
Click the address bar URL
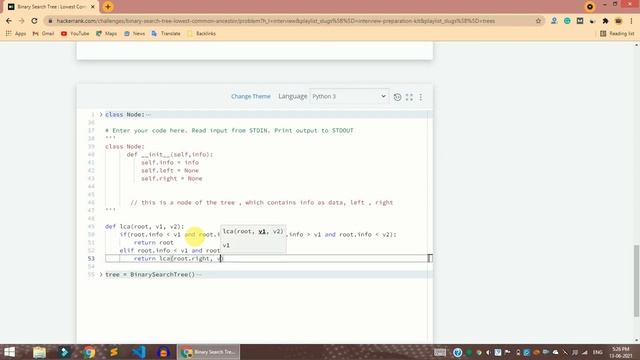pos(276,21)
